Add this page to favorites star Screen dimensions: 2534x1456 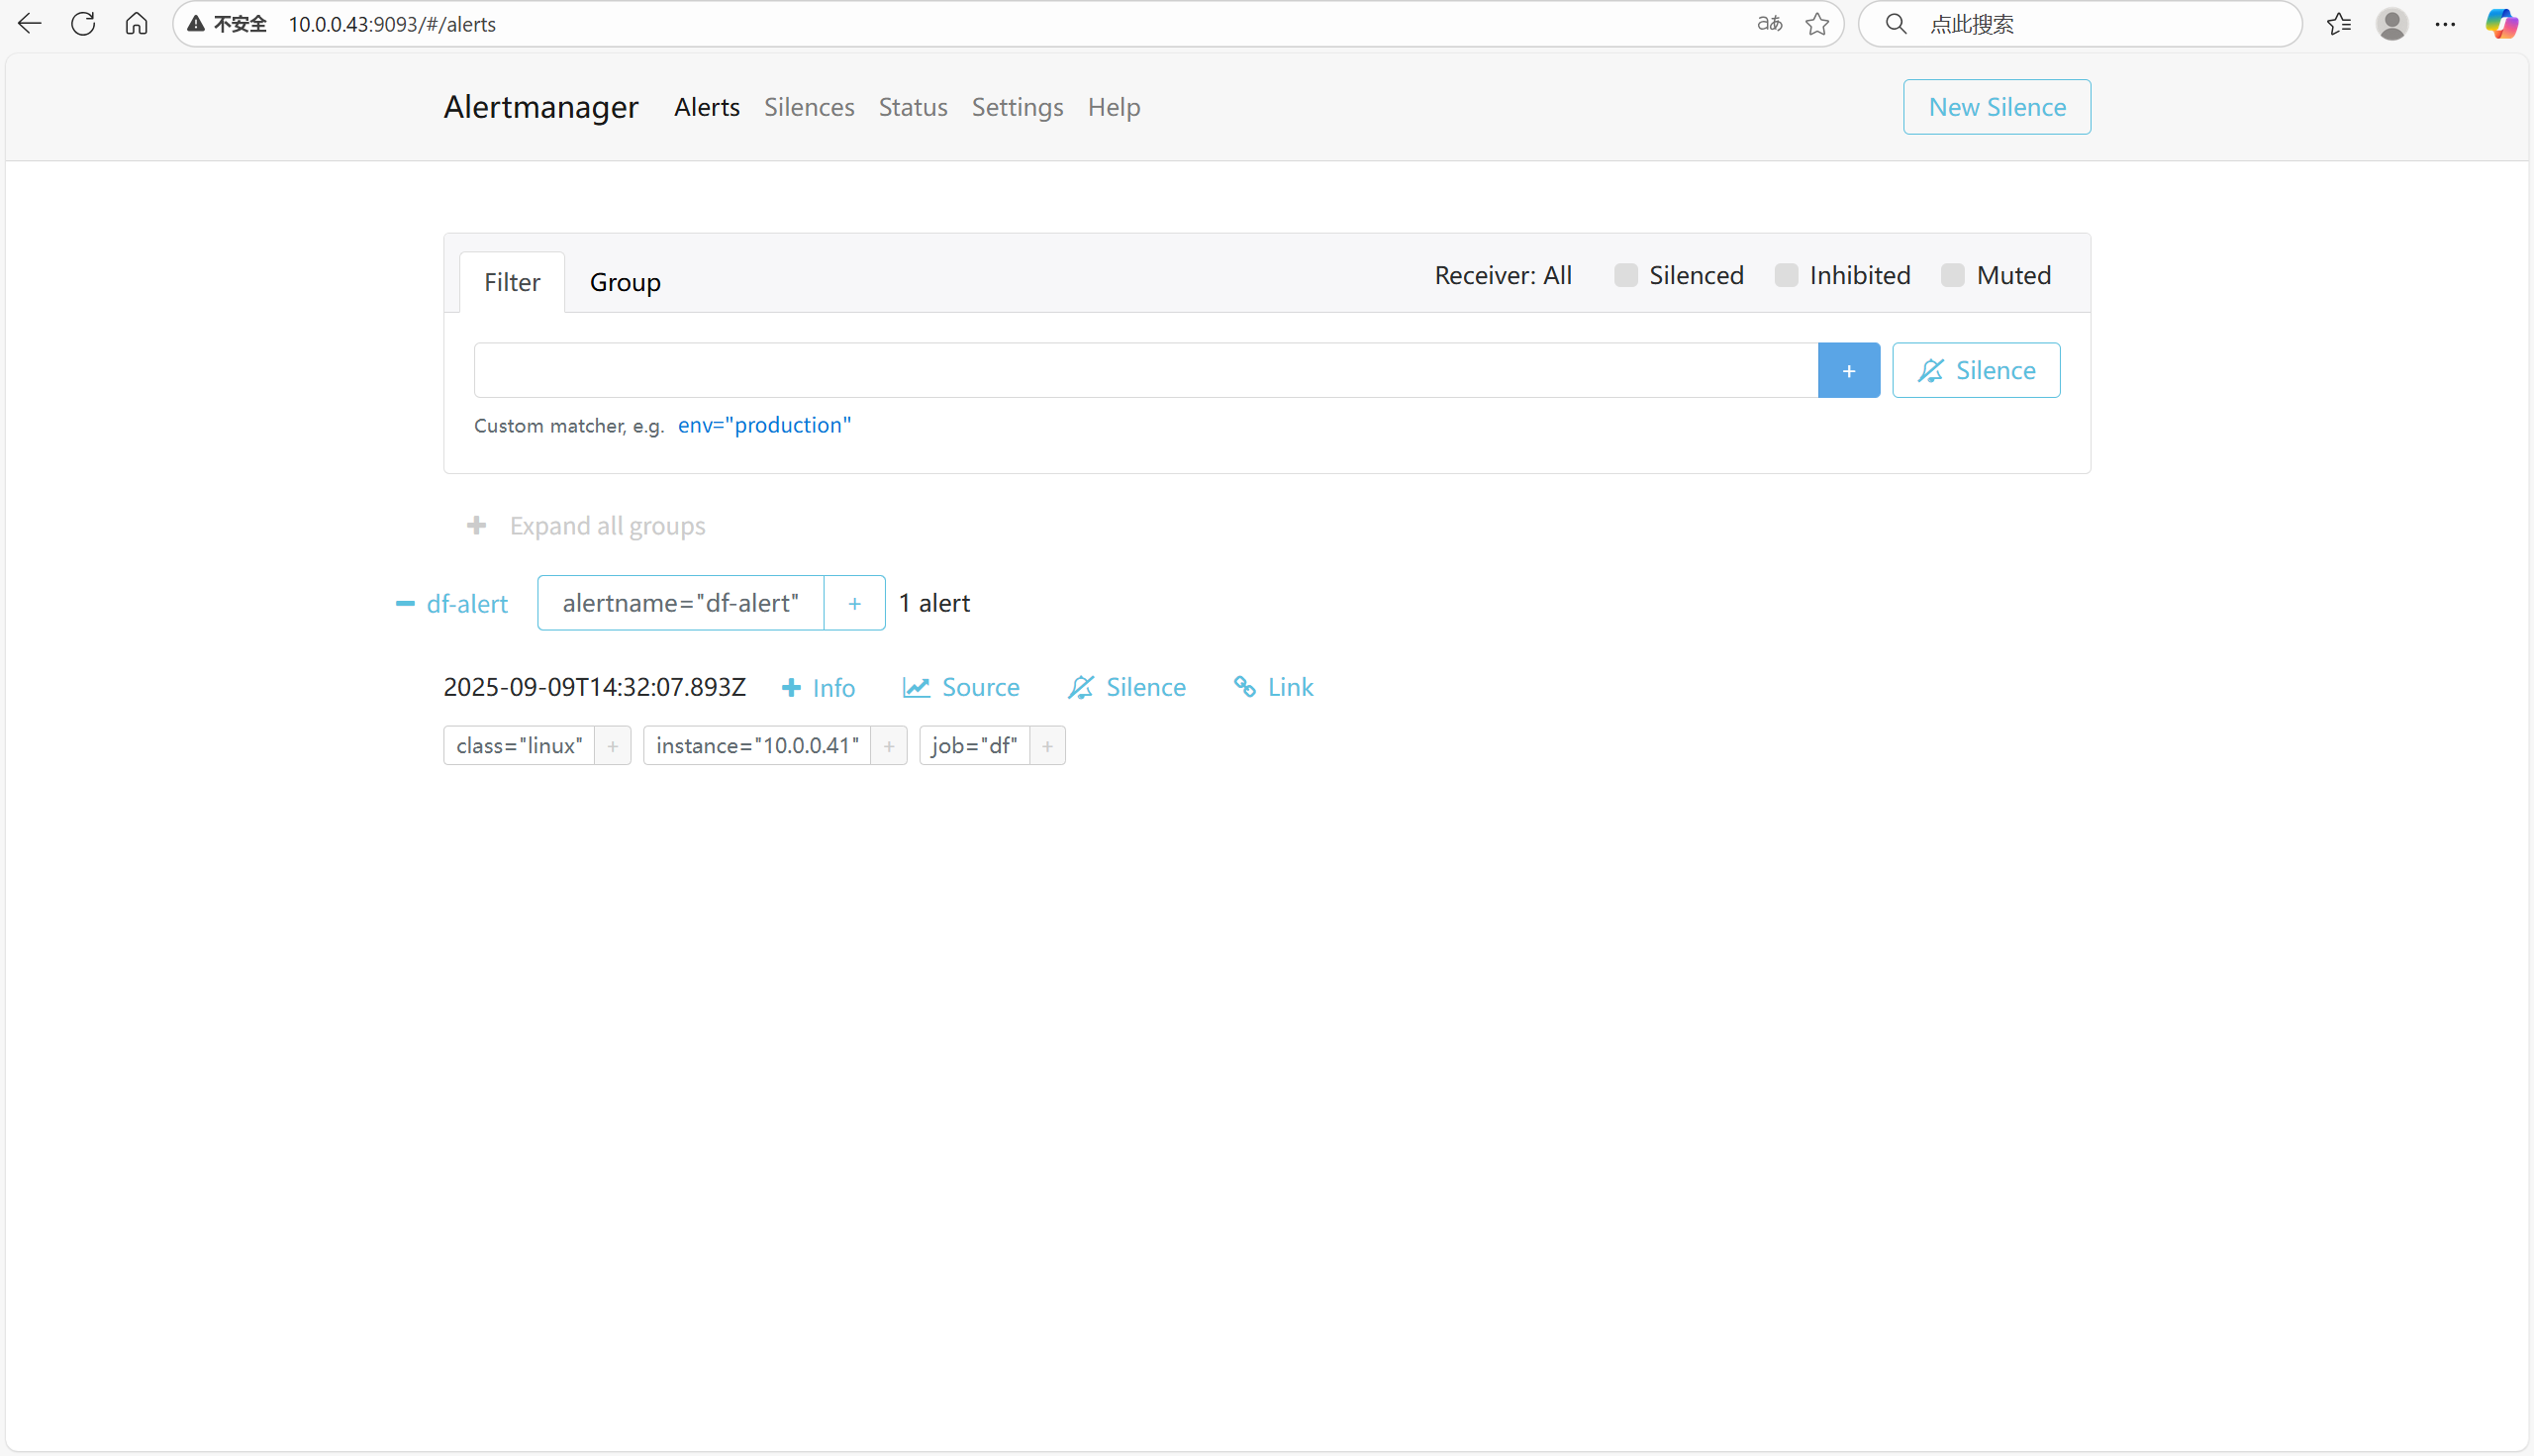pyautogui.click(x=1817, y=24)
